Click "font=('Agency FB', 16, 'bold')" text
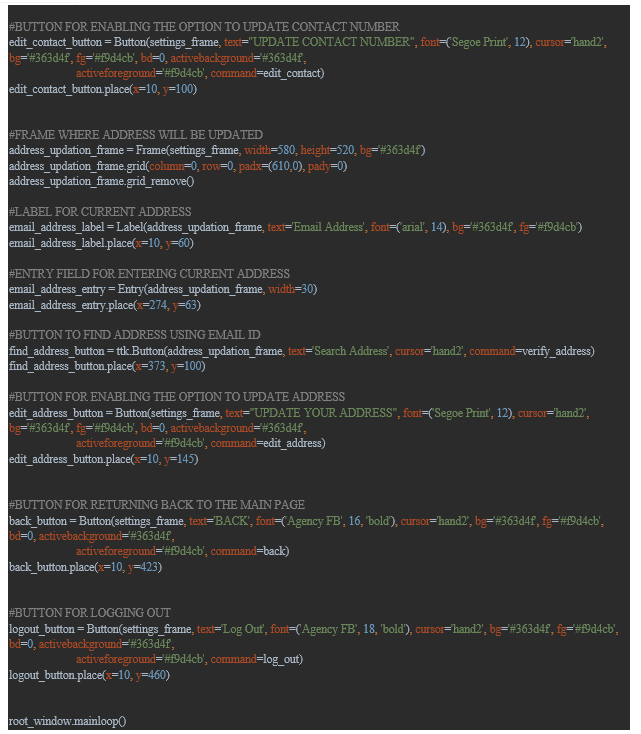 point(326,521)
